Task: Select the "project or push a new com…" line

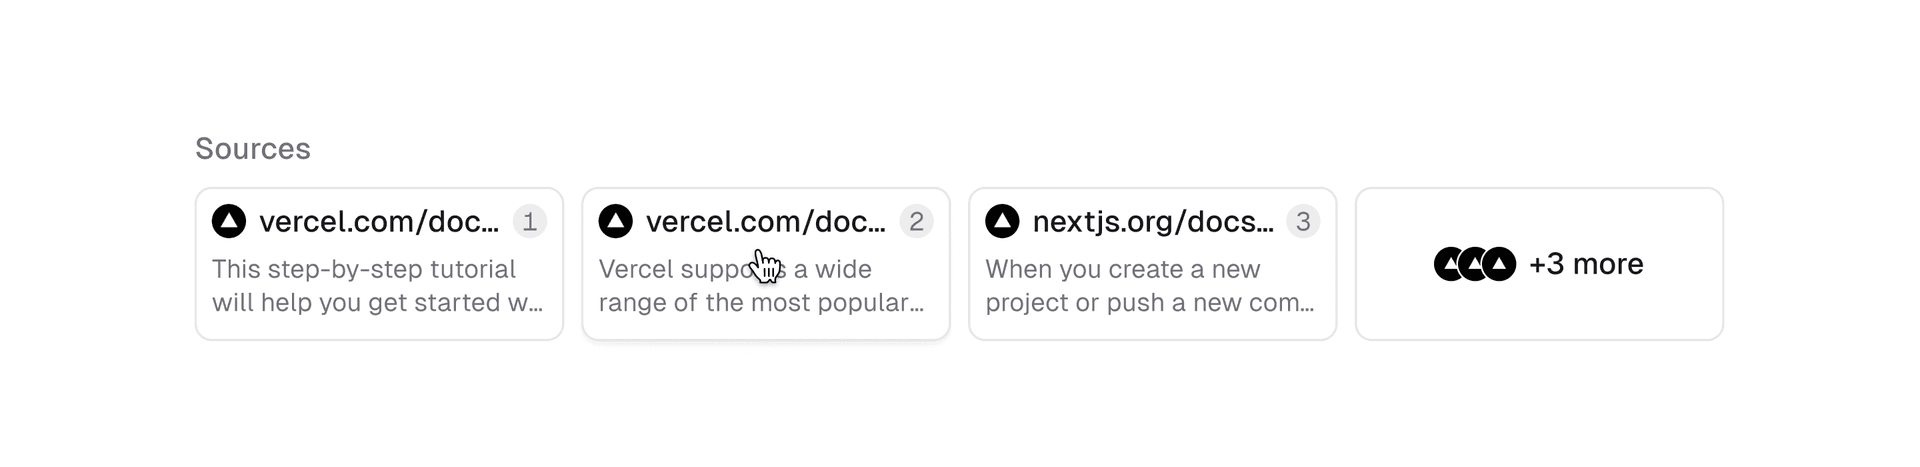Action: point(1149,302)
